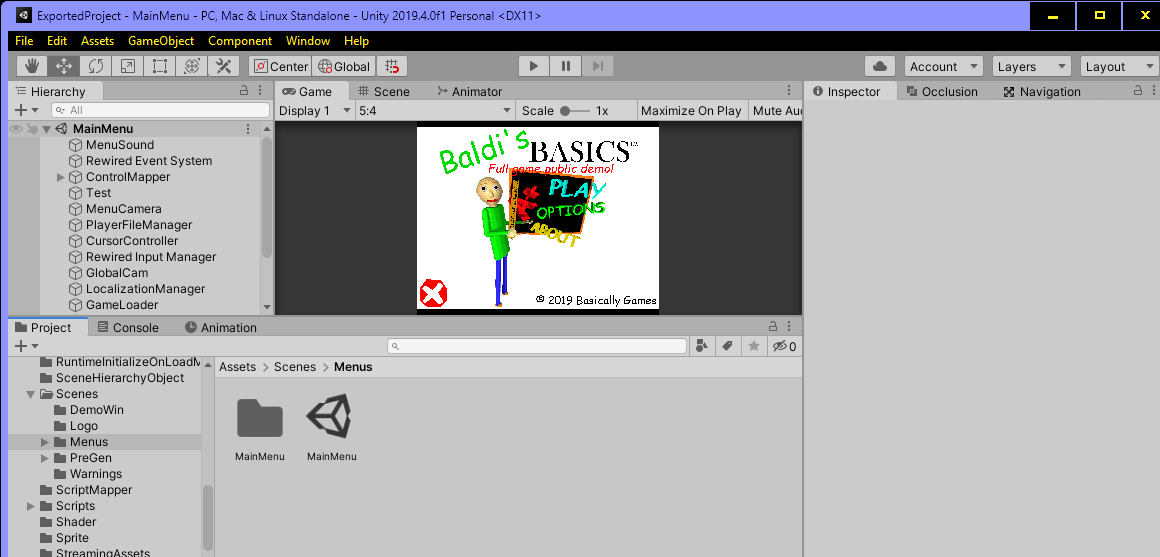
Task: Switch to the Animator tab
Action: click(470, 91)
